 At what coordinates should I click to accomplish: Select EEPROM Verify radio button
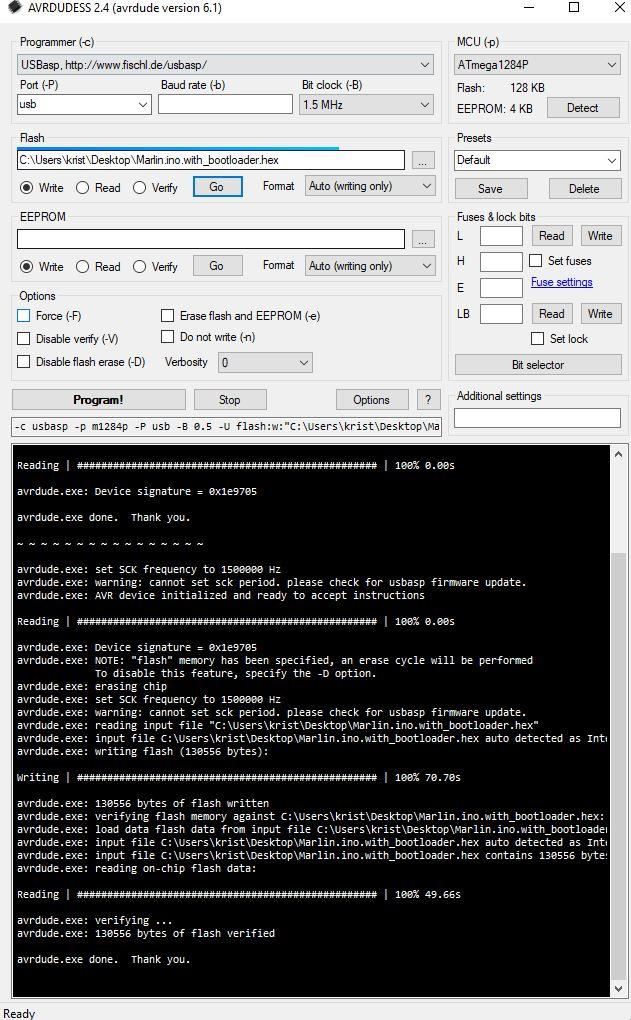[139, 267]
